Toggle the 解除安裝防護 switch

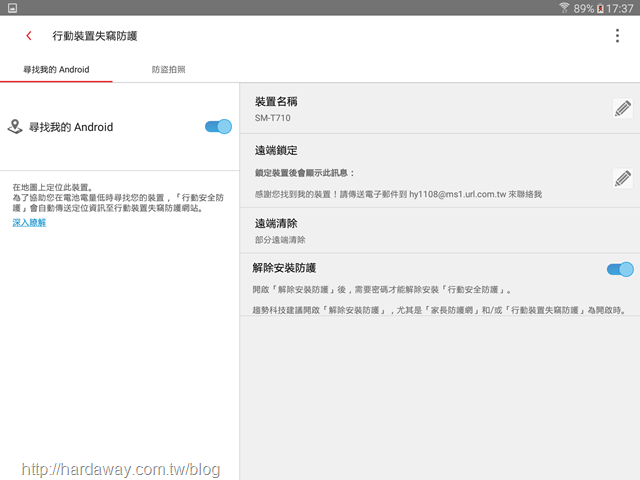[620, 269]
